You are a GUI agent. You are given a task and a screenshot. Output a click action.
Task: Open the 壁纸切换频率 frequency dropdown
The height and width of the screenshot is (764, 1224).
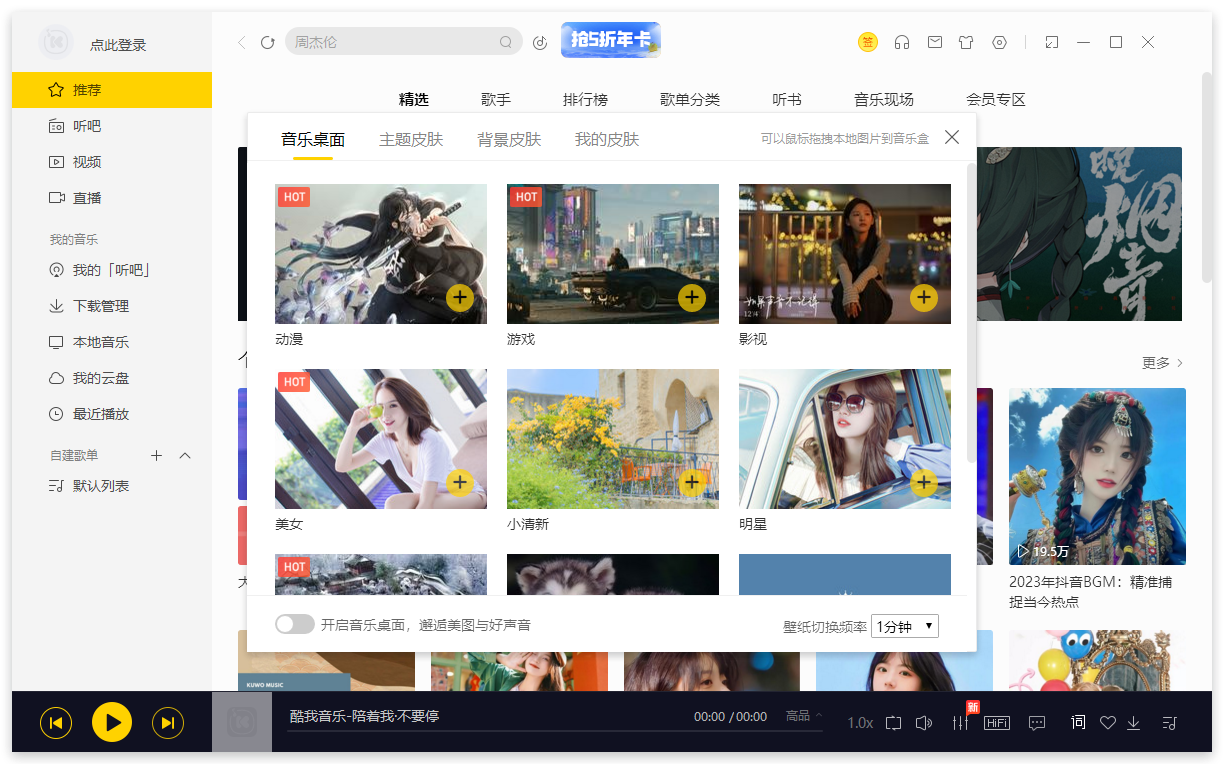[x=904, y=623]
